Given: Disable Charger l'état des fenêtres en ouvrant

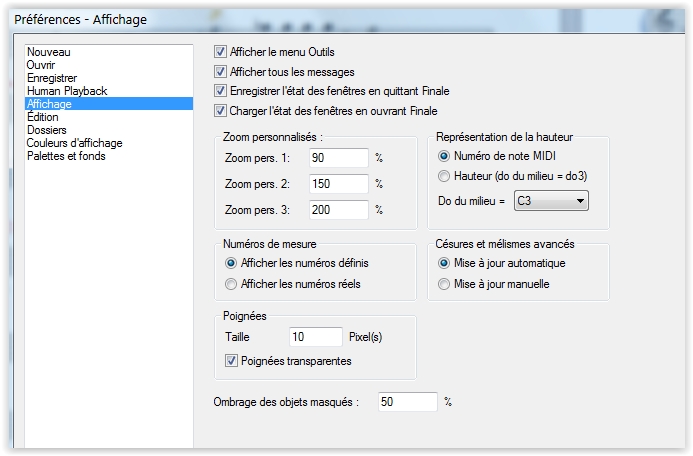Looking at the screenshot, I should click(221, 111).
